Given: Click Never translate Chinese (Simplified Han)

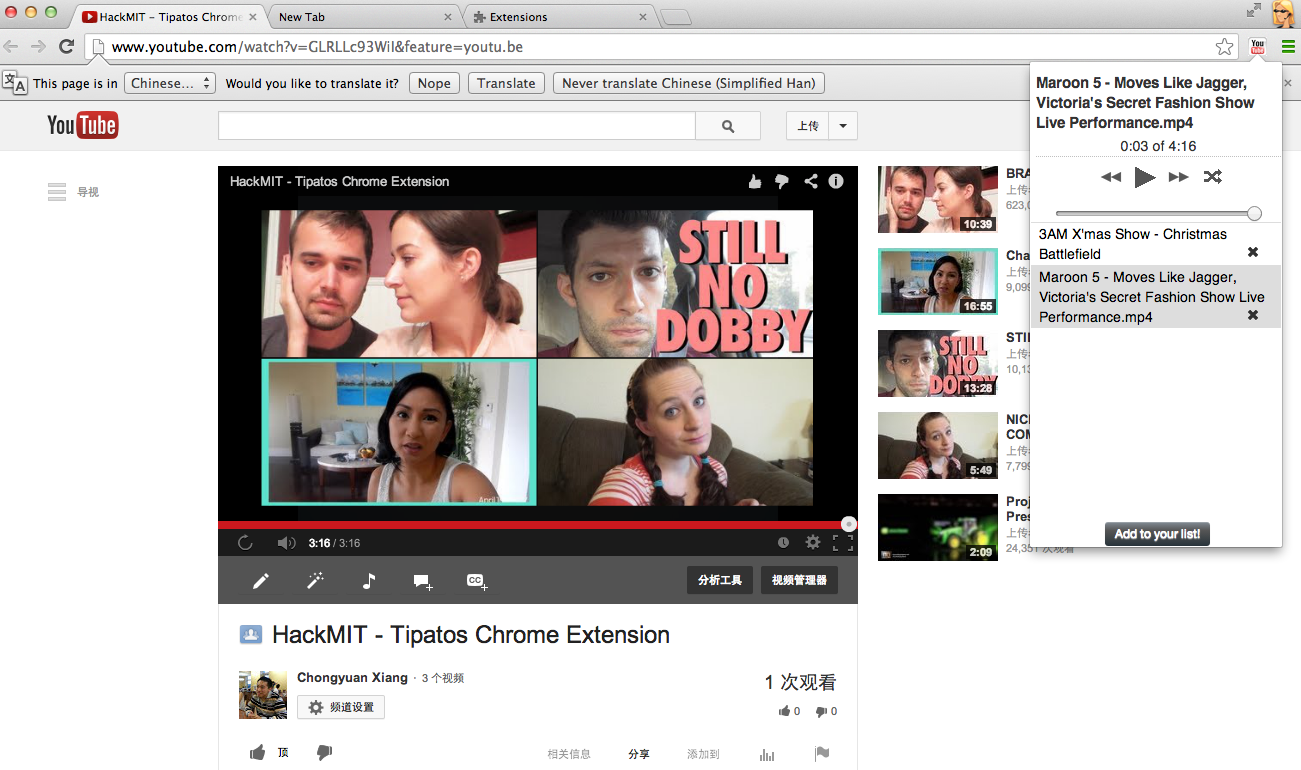Looking at the screenshot, I should click(688, 83).
